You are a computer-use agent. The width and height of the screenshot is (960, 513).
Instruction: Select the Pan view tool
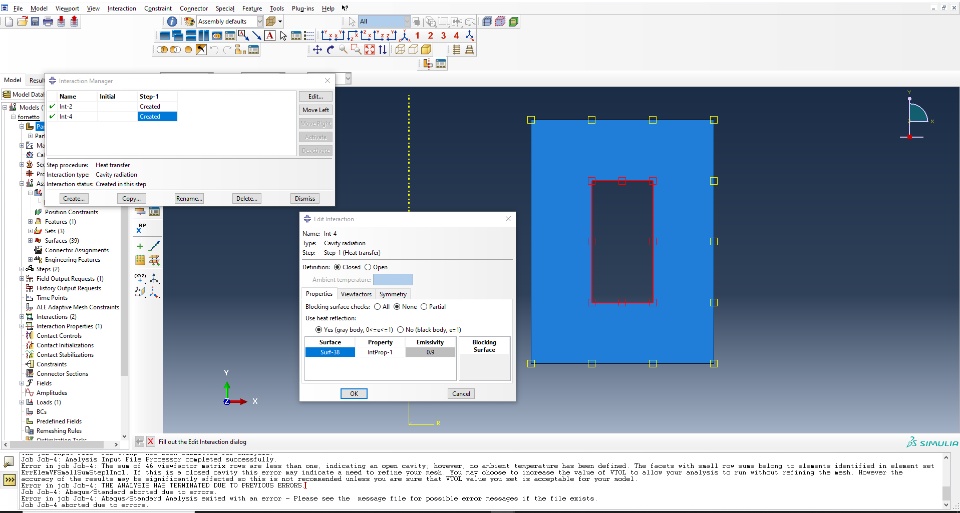[x=317, y=50]
